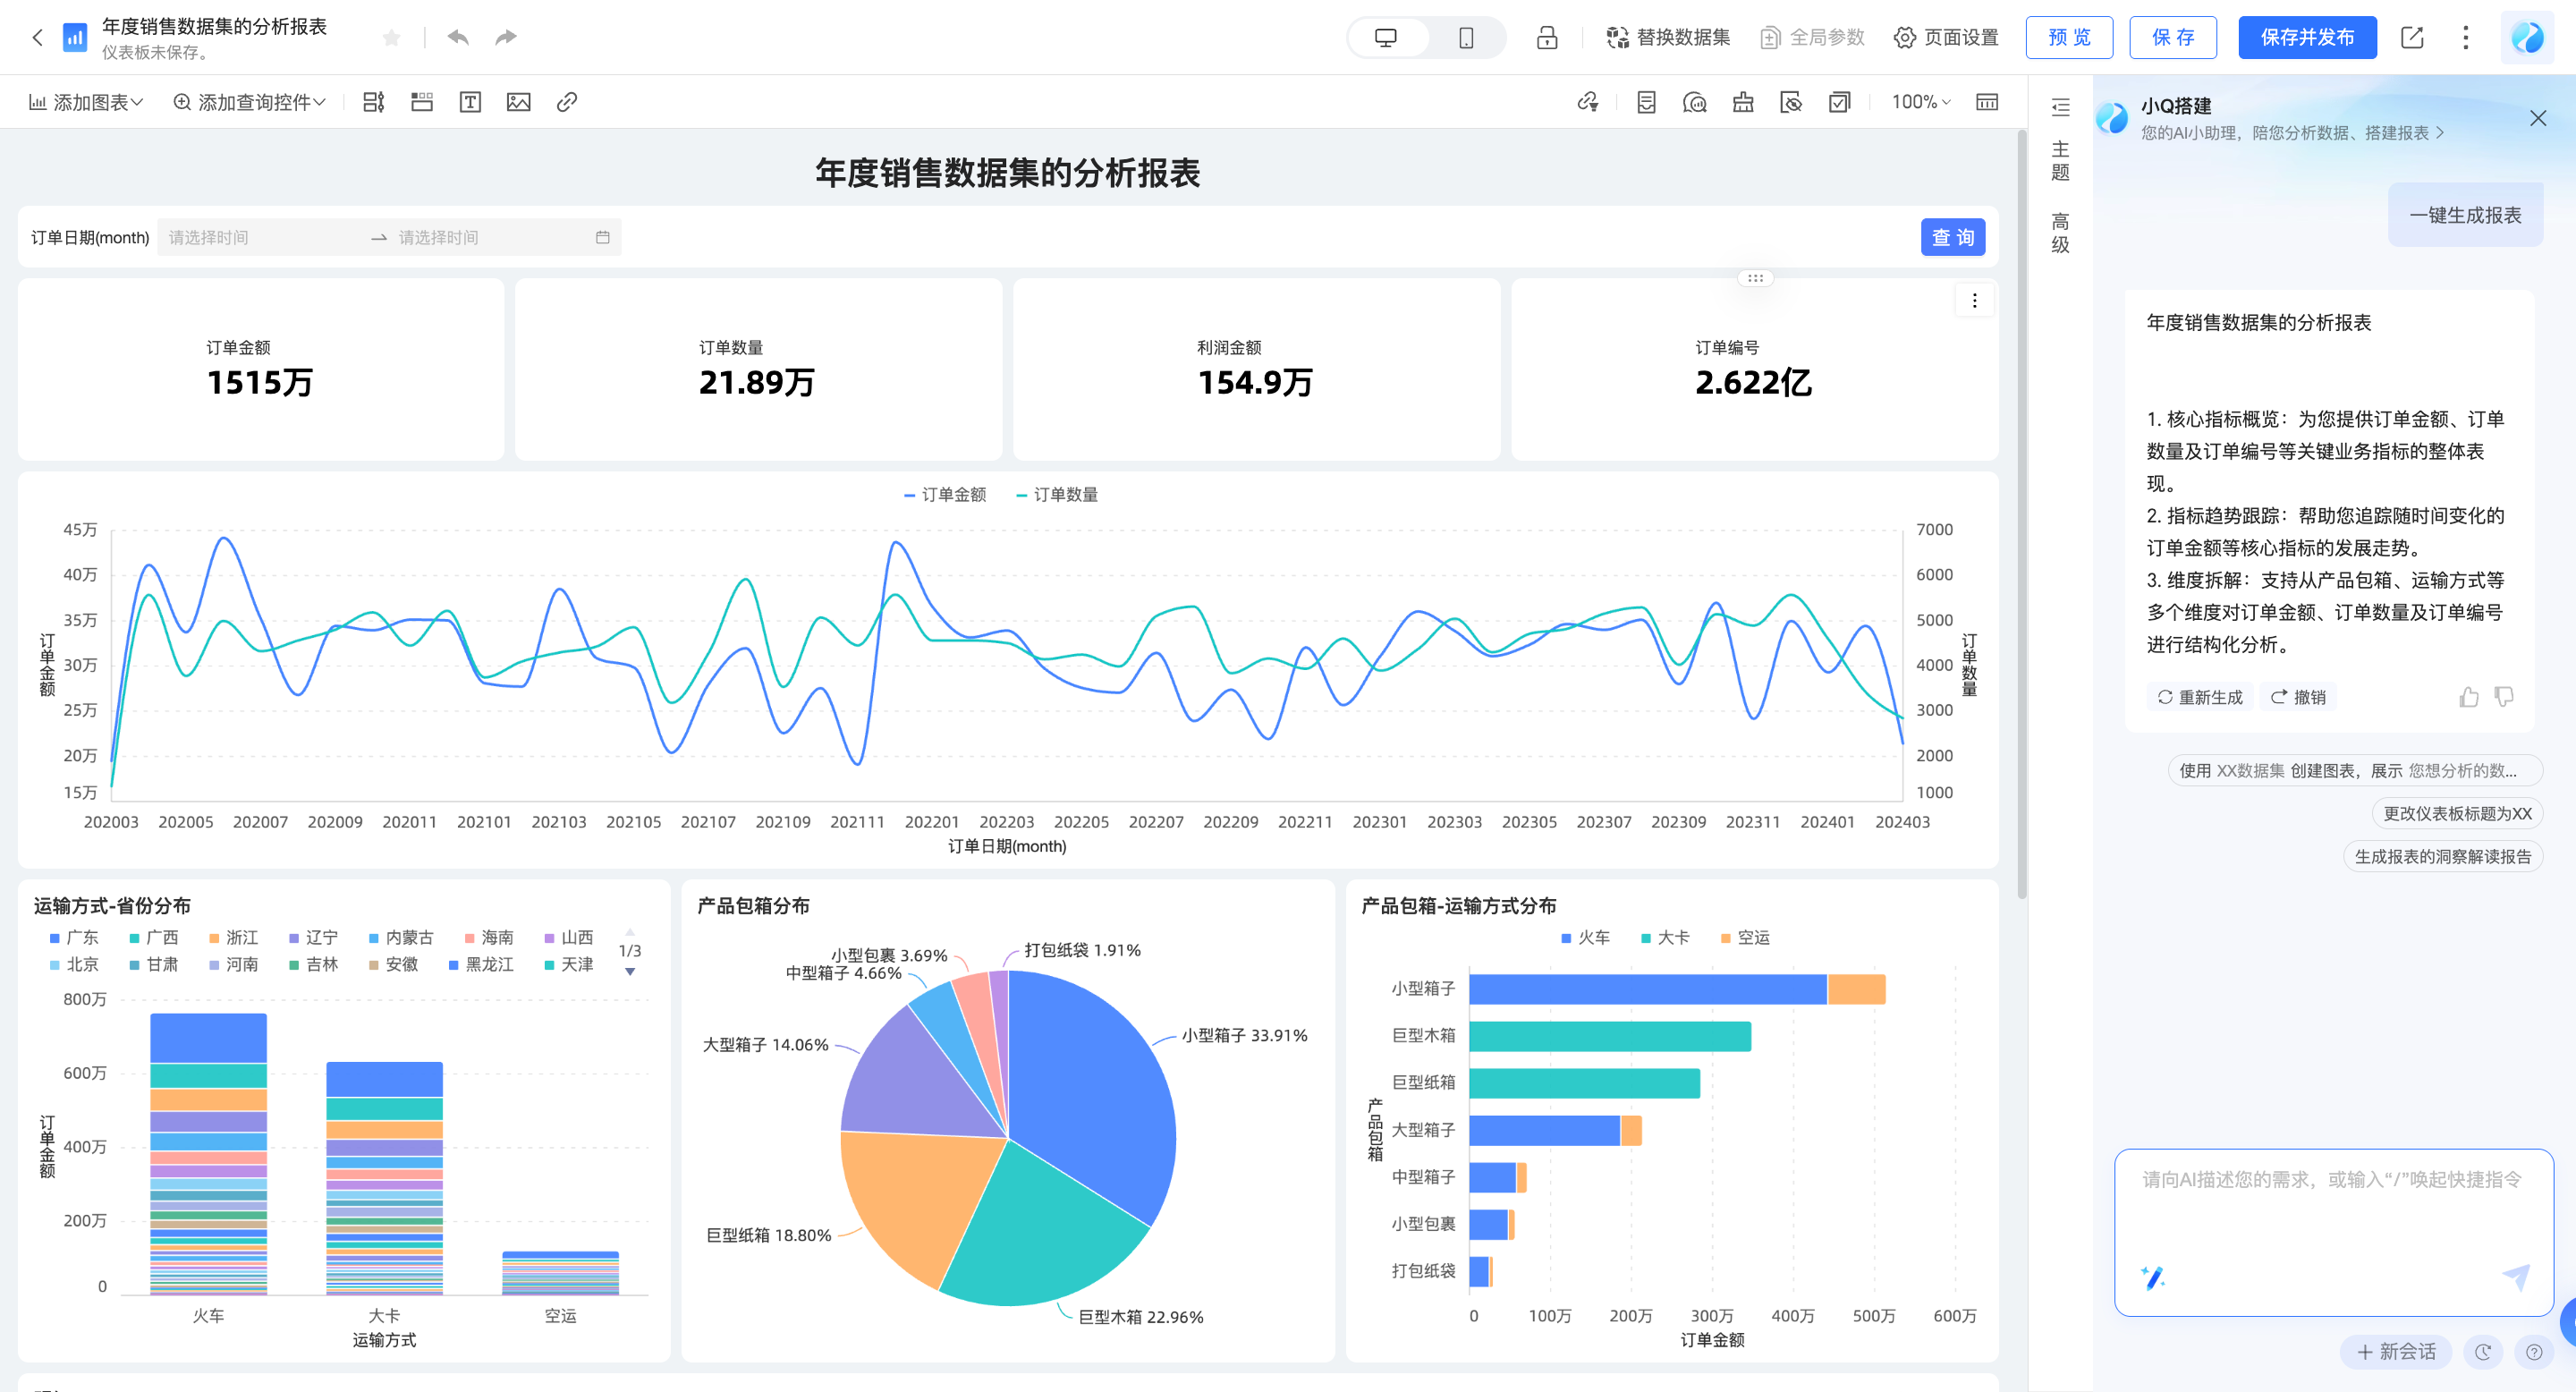
Task: Open the AI insight chat icon
Action: coord(1694,102)
